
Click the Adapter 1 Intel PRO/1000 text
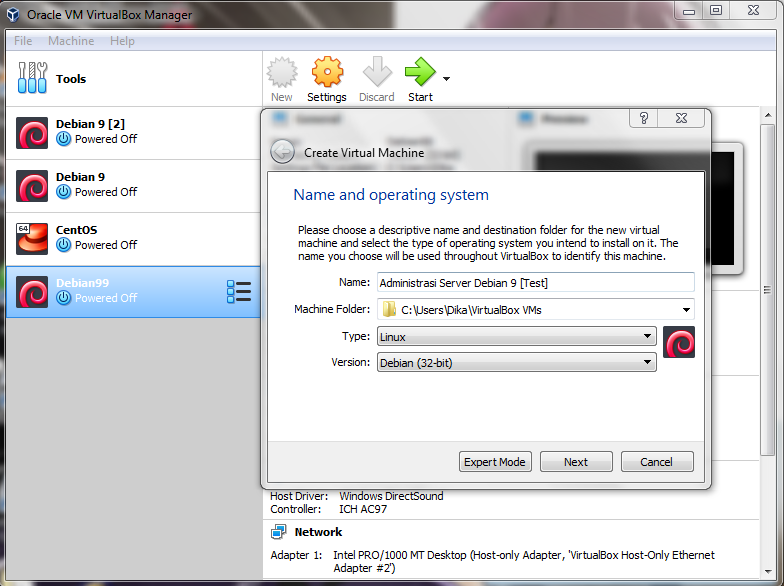tap(524, 562)
